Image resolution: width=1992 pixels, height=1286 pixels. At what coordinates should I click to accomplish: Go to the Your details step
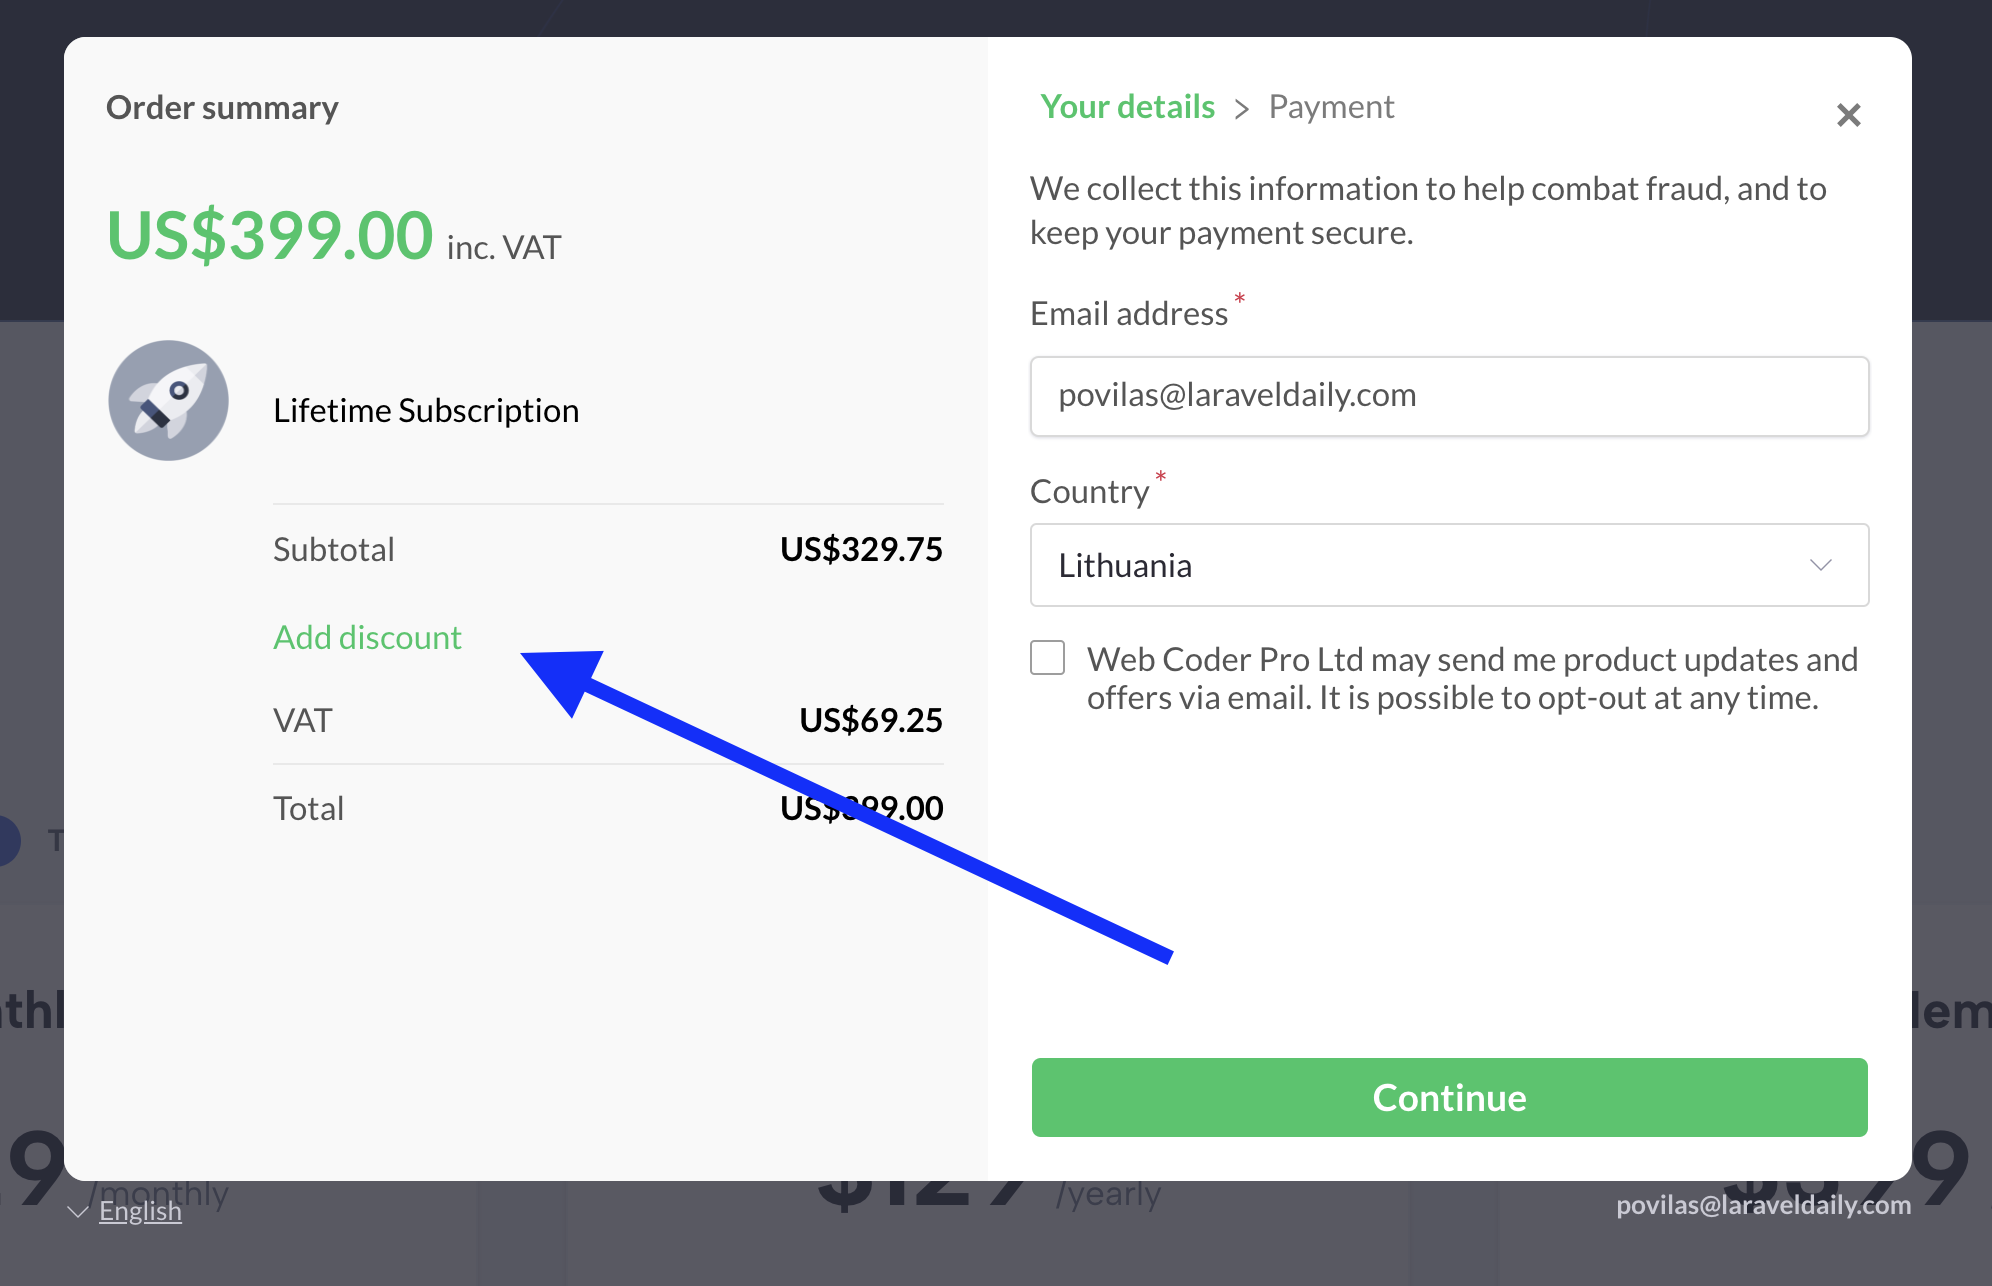(x=1127, y=106)
